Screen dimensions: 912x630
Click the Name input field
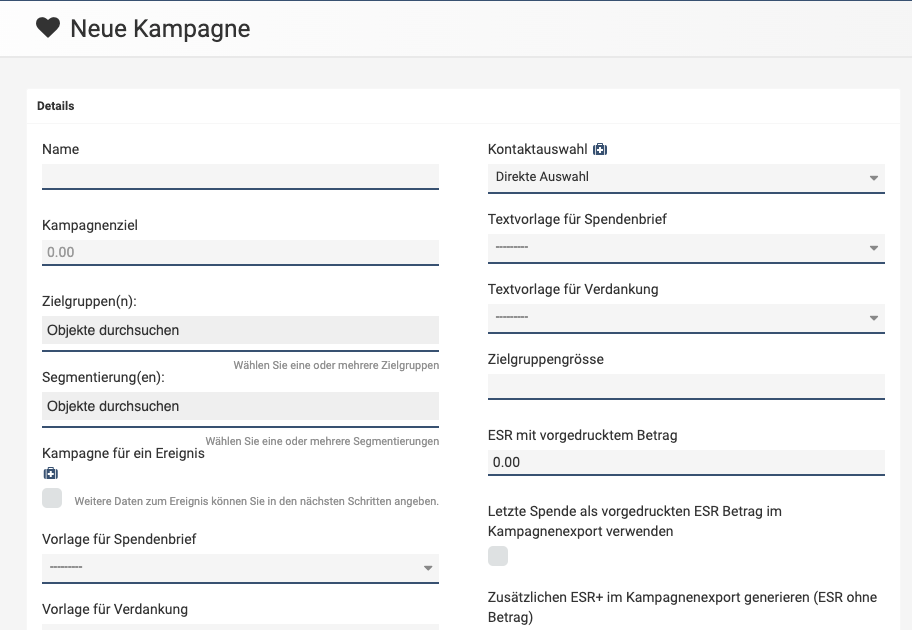240,176
